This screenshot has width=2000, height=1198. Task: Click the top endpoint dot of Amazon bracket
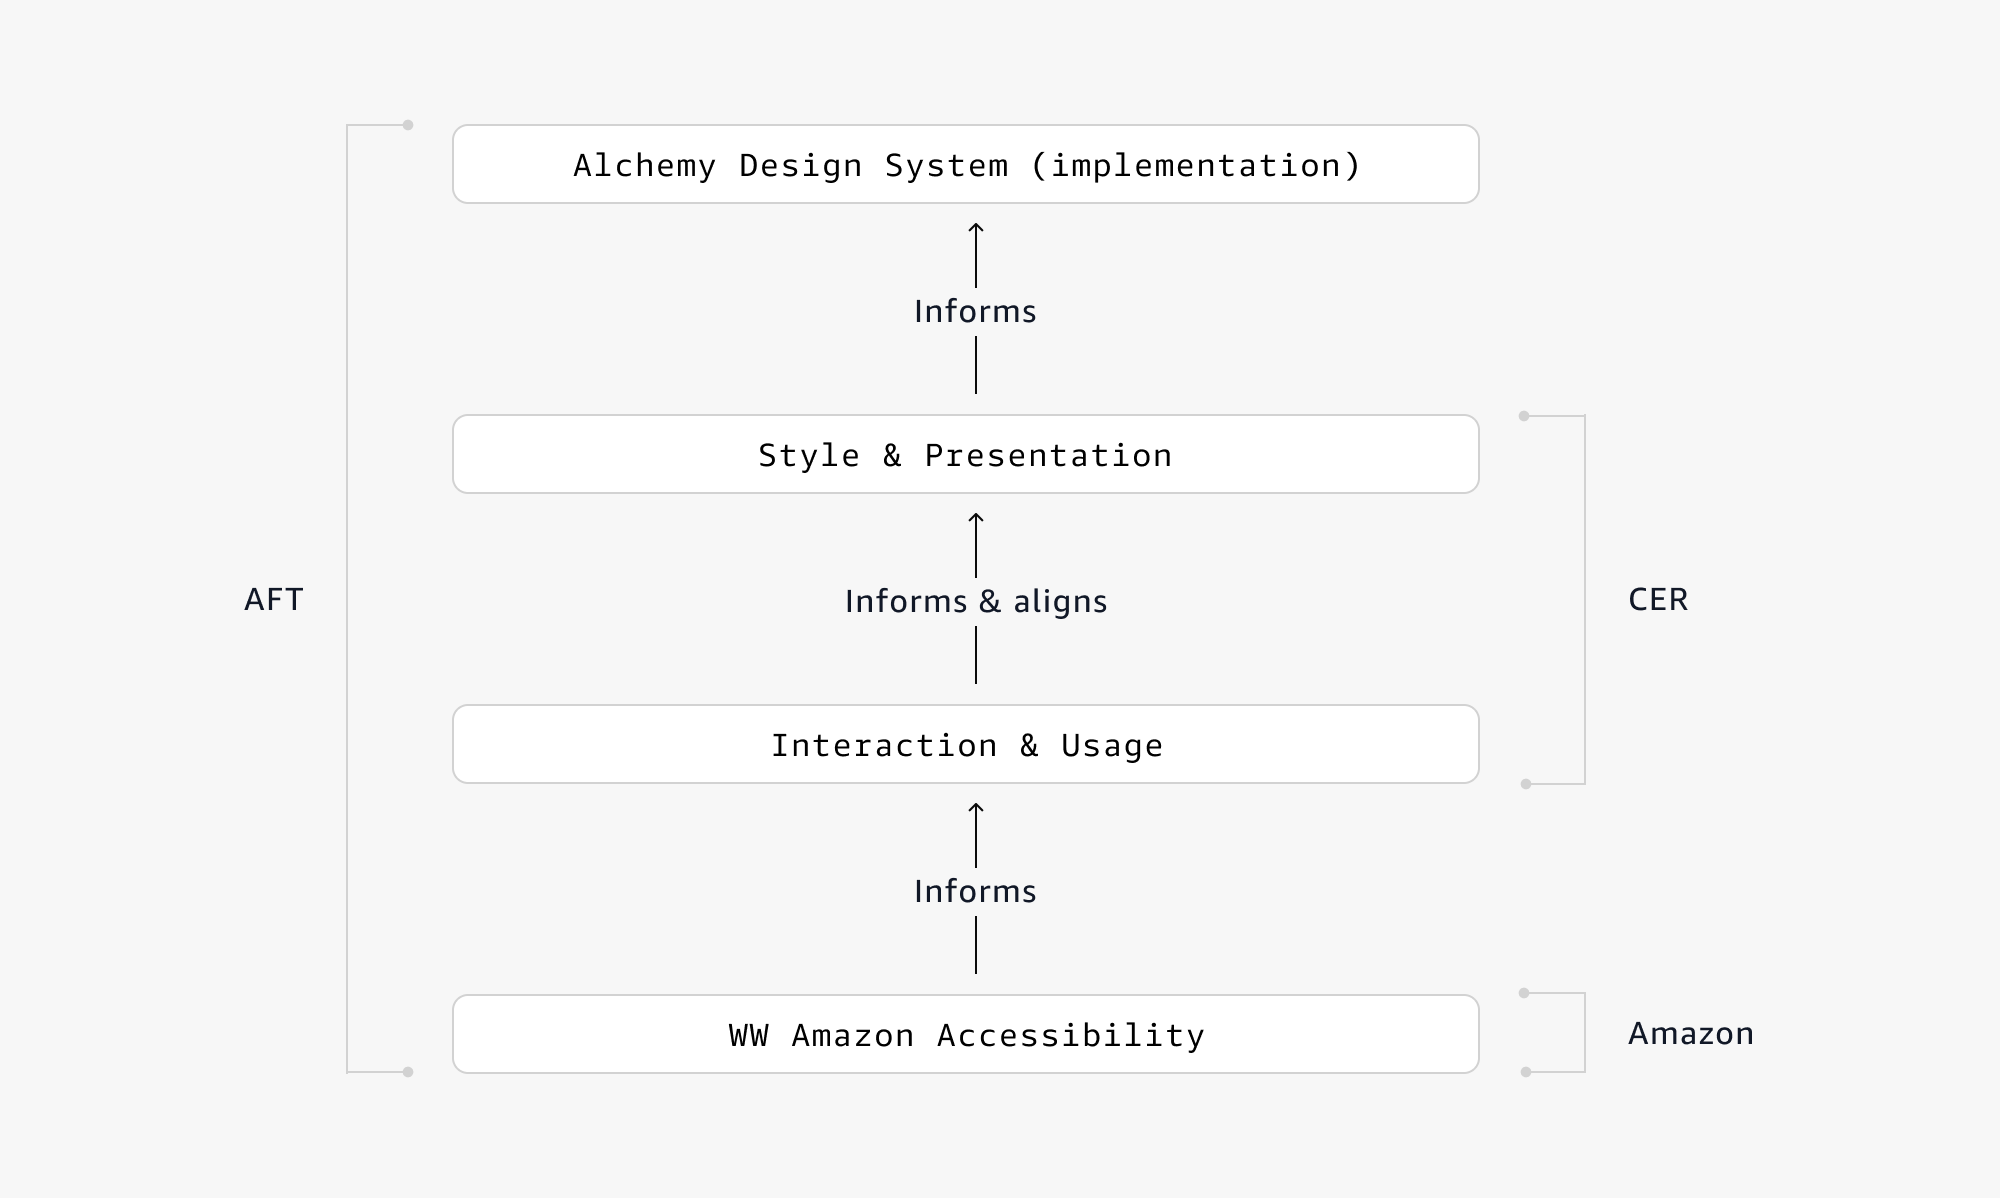(1524, 993)
